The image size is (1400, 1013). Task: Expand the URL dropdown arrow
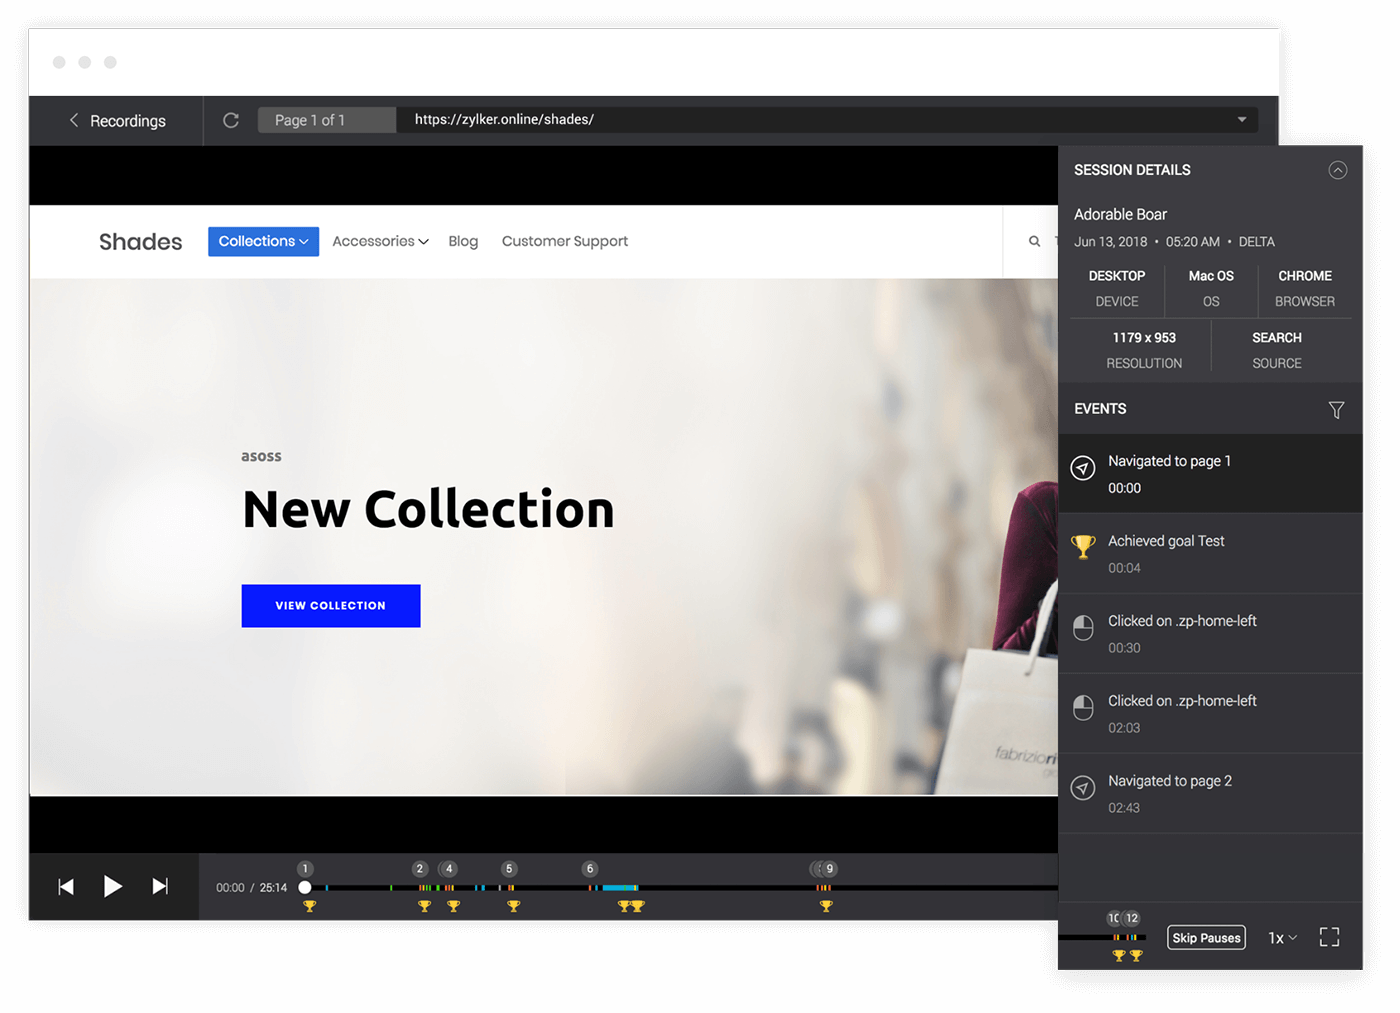[1242, 120]
